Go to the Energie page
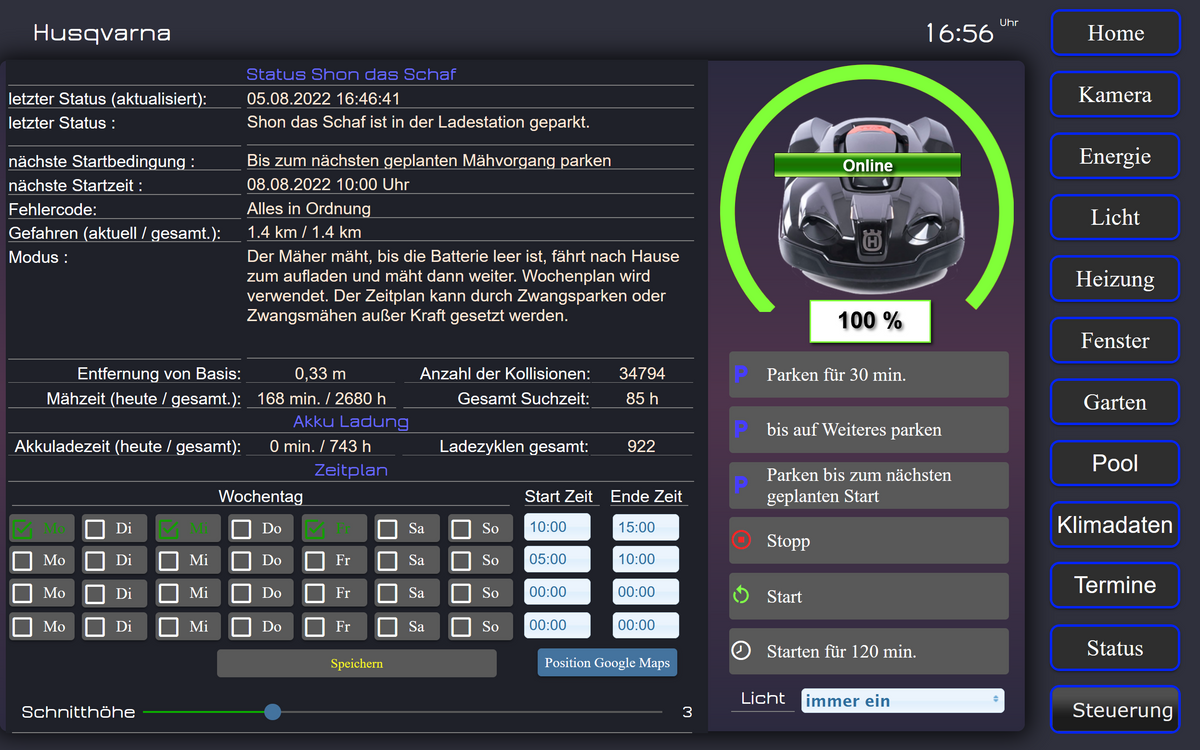Image resolution: width=1200 pixels, height=750 pixels. point(1115,156)
